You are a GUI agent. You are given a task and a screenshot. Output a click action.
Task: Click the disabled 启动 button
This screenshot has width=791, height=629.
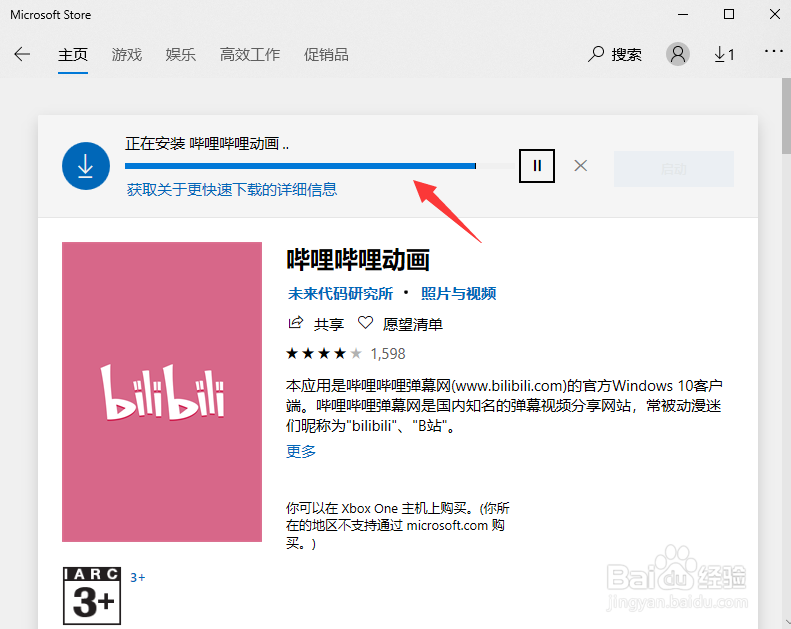[673, 169]
